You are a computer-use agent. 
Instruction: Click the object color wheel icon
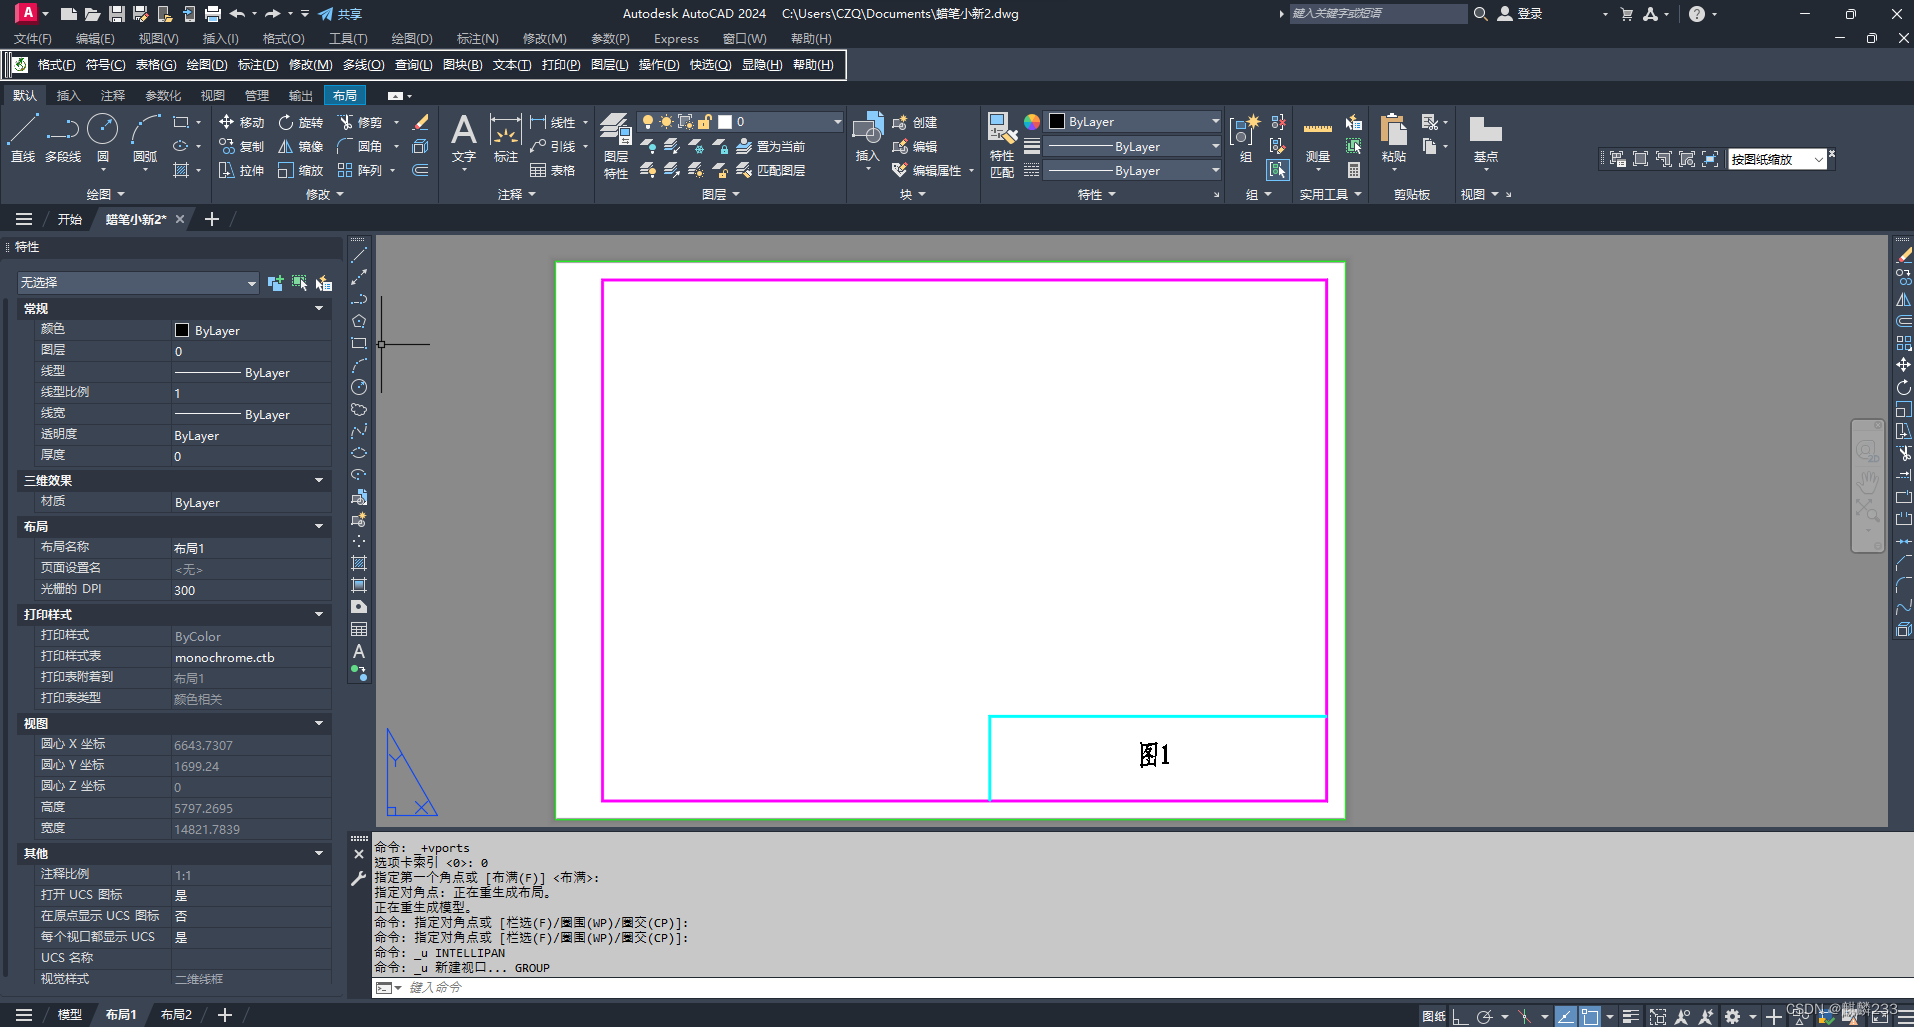tap(1031, 122)
